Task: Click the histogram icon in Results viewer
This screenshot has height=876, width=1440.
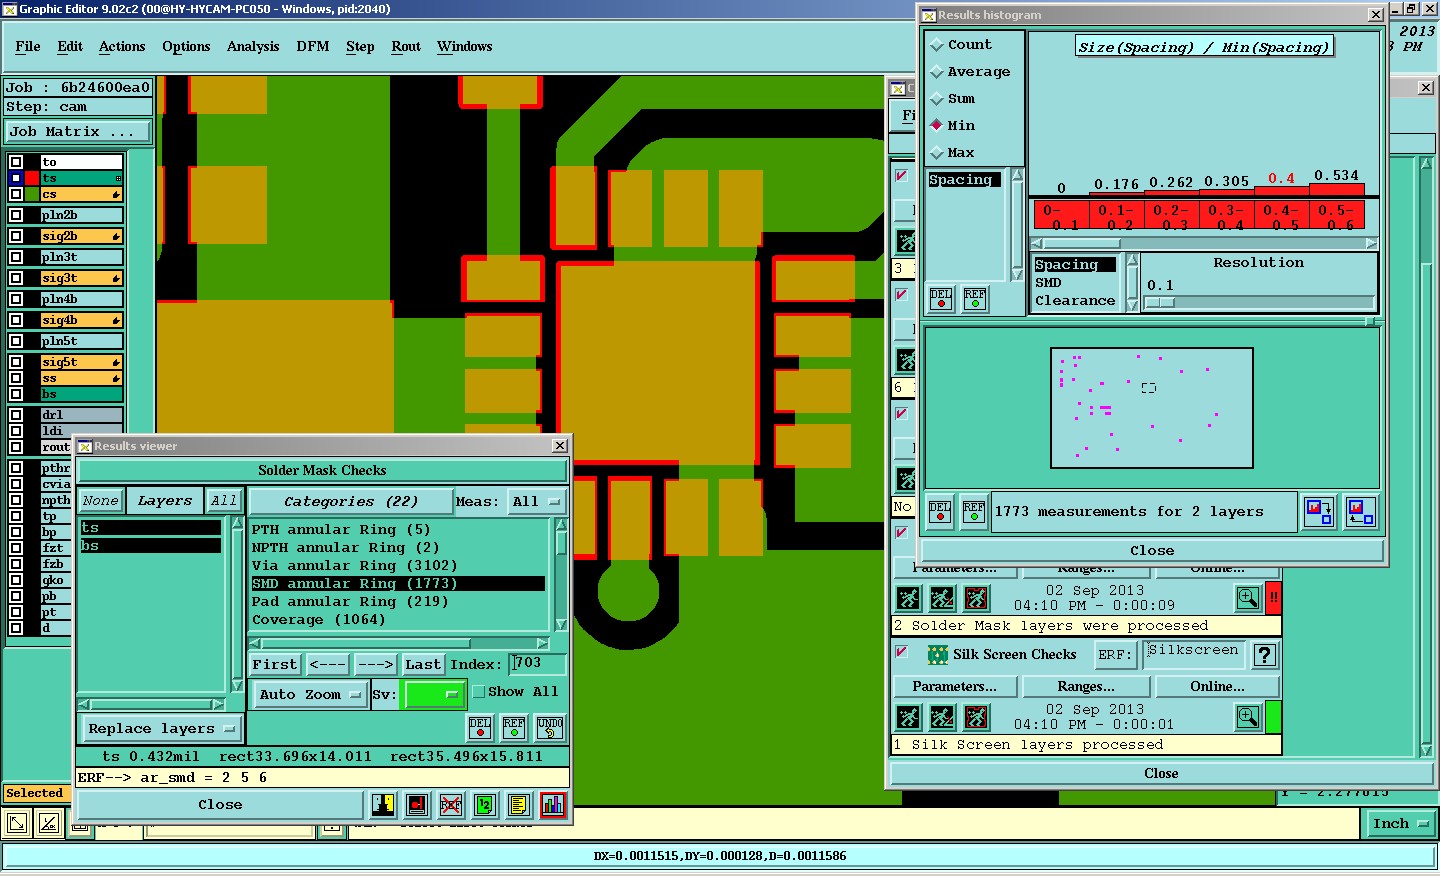Action: pyautogui.click(x=553, y=805)
